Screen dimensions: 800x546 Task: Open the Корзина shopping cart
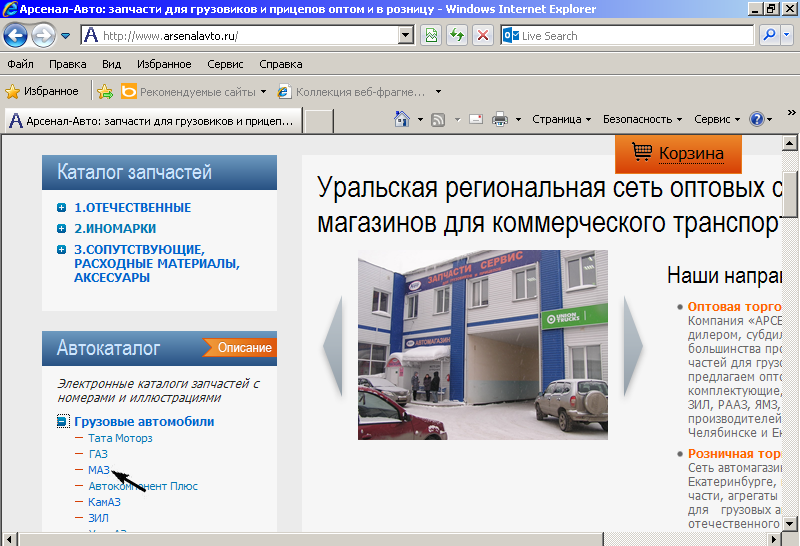pos(678,154)
